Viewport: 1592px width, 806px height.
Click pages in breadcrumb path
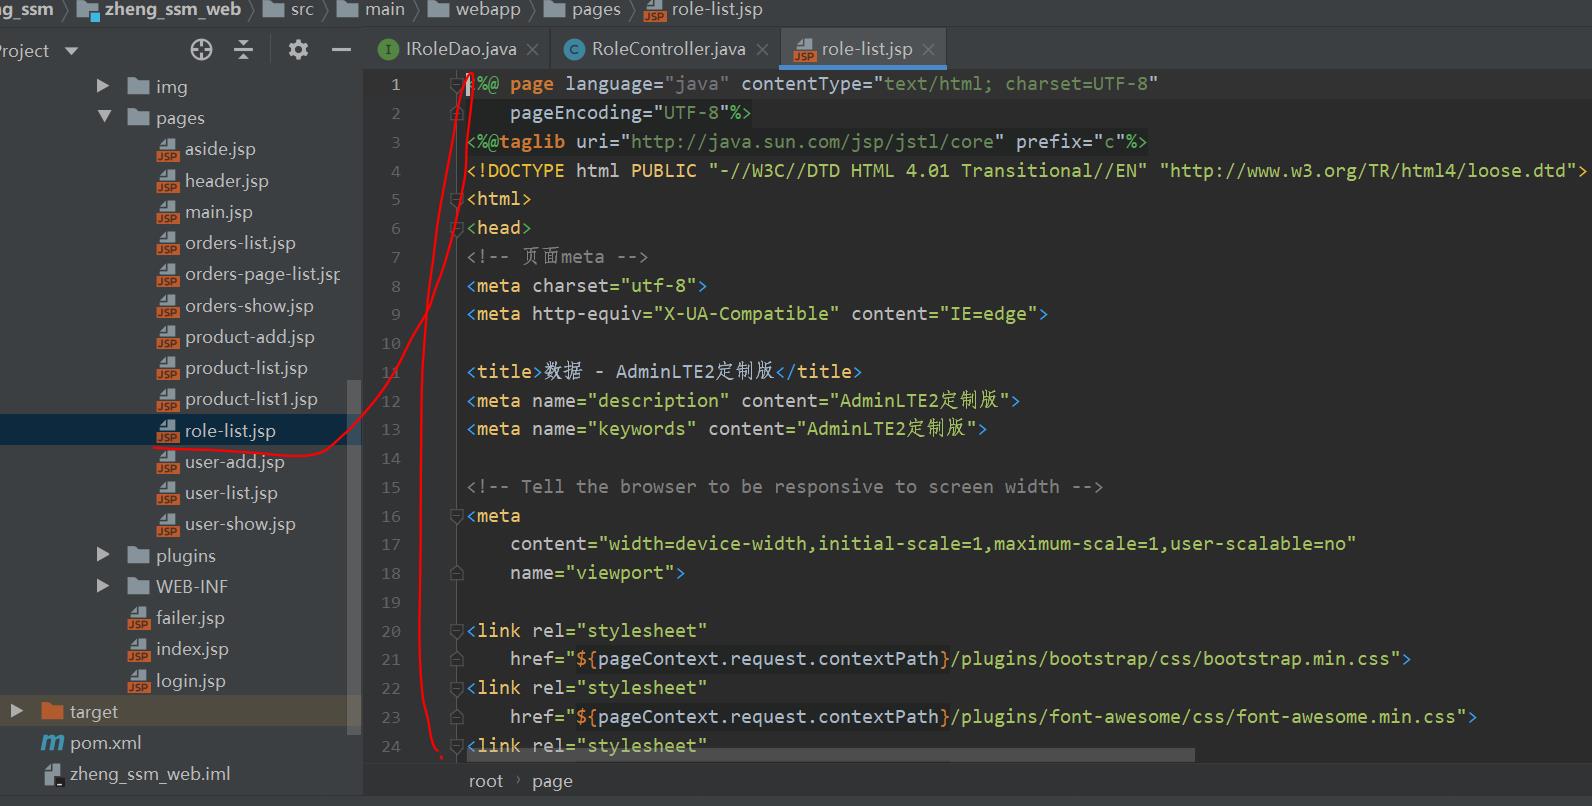click(x=597, y=9)
